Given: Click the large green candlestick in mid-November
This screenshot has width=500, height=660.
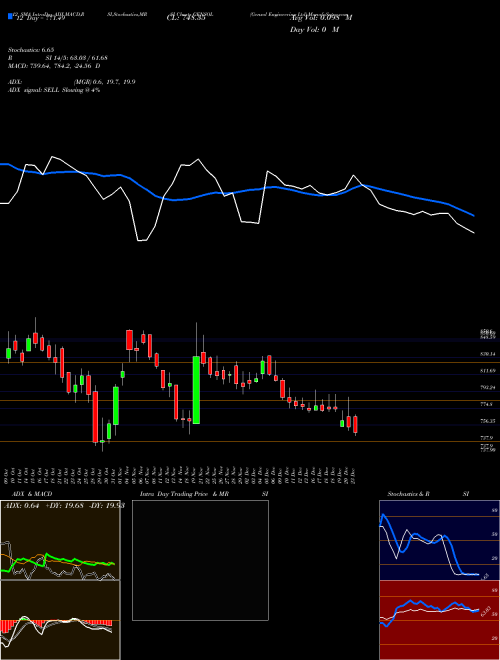Looking at the screenshot, I should click(197, 390).
